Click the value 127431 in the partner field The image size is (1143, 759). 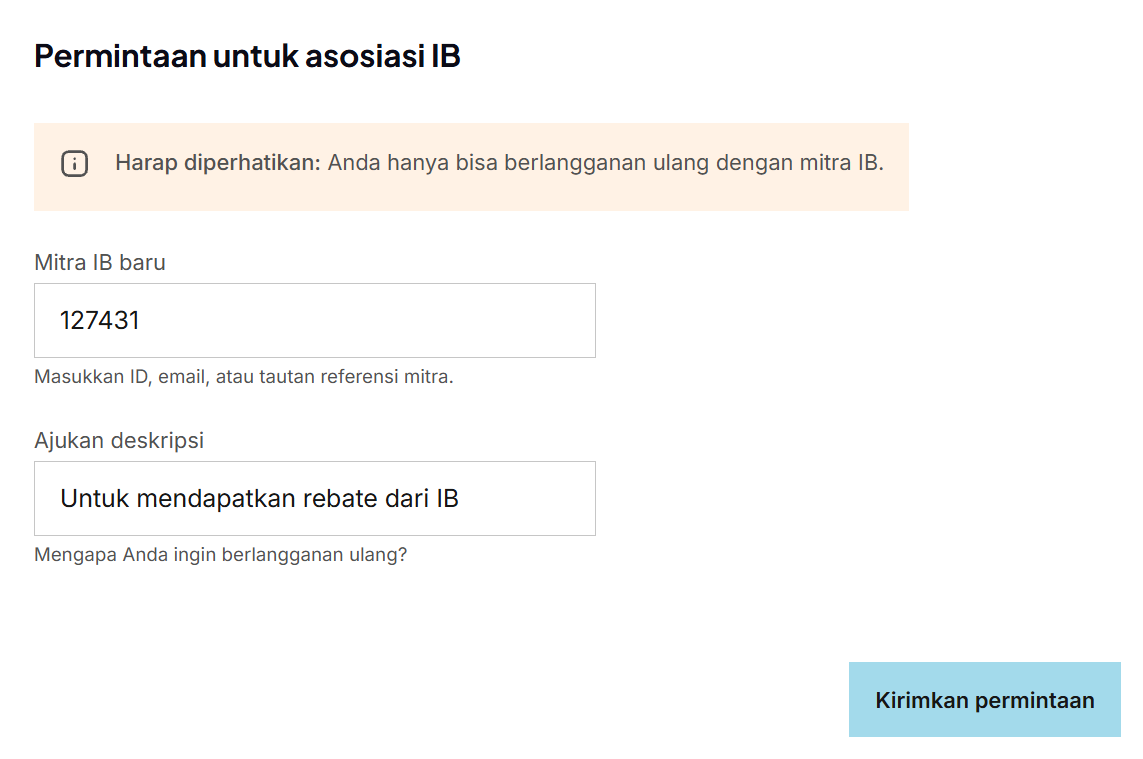point(100,321)
